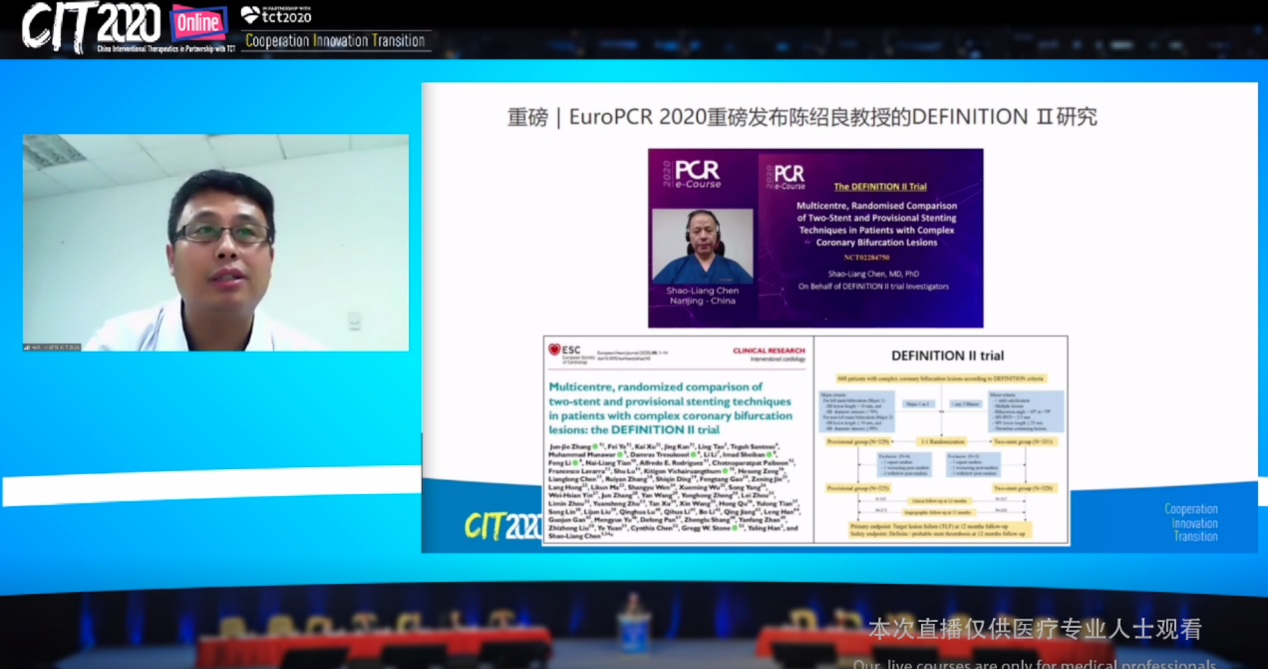
Task: Click the speaker webcam video feed
Action: (216, 242)
